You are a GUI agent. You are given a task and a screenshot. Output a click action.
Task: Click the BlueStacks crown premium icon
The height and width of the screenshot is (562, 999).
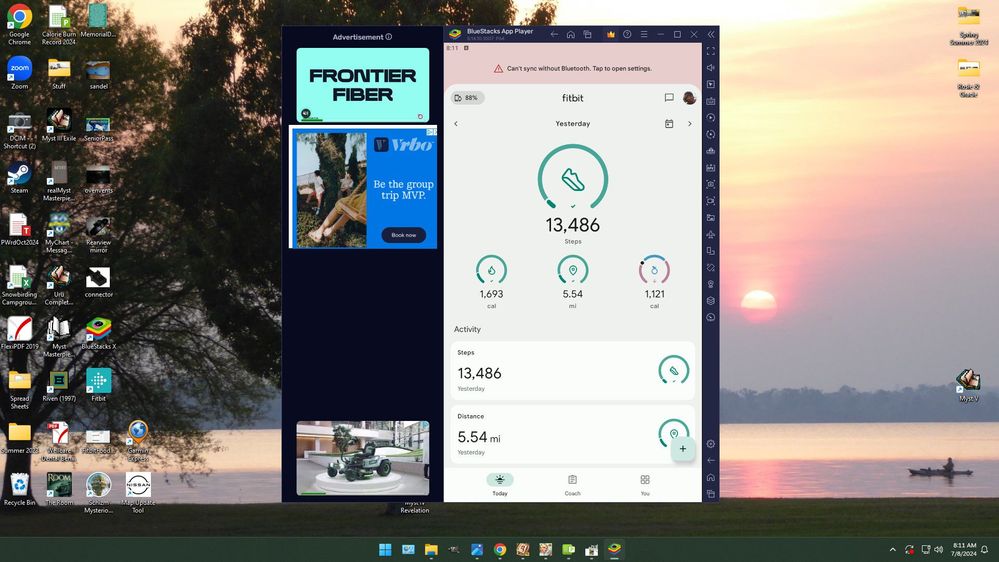(610, 34)
